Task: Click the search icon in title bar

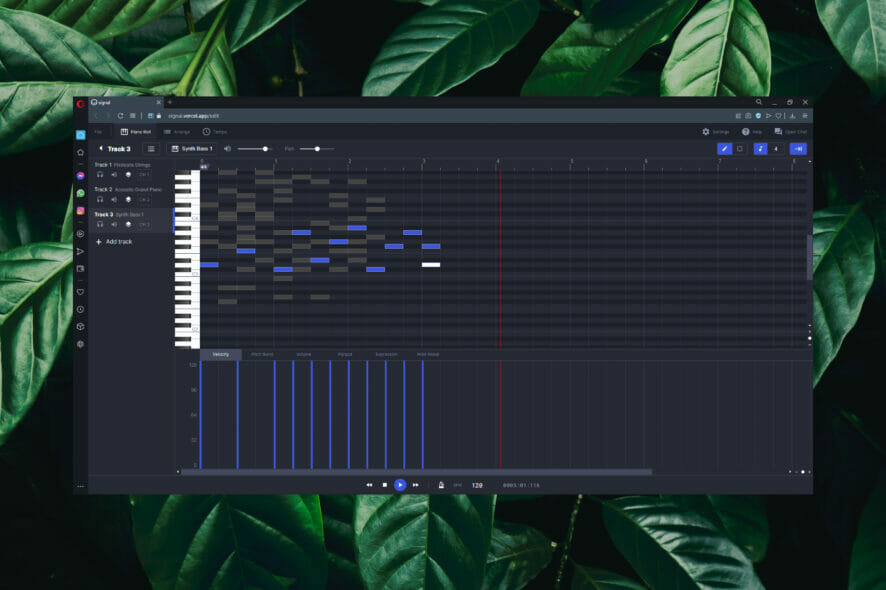Action: pos(759,102)
